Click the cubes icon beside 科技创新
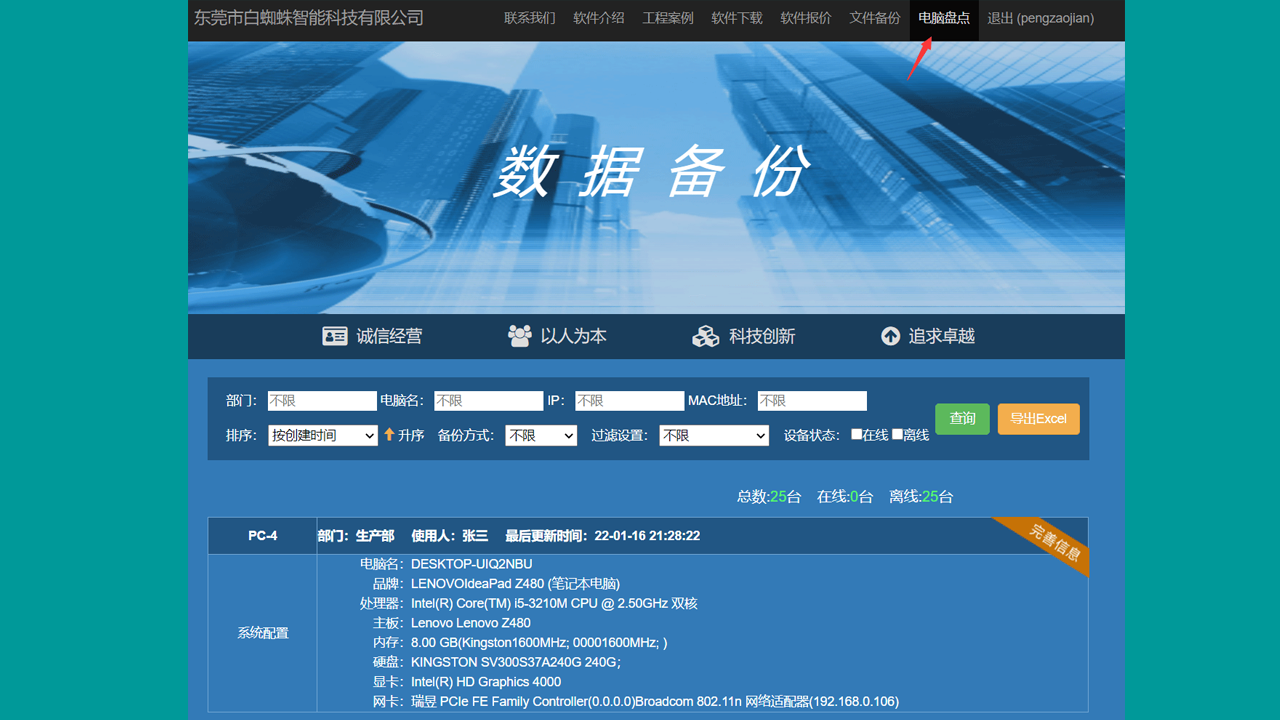The width and height of the screenshot is (1280, 720). coord(705,336)
